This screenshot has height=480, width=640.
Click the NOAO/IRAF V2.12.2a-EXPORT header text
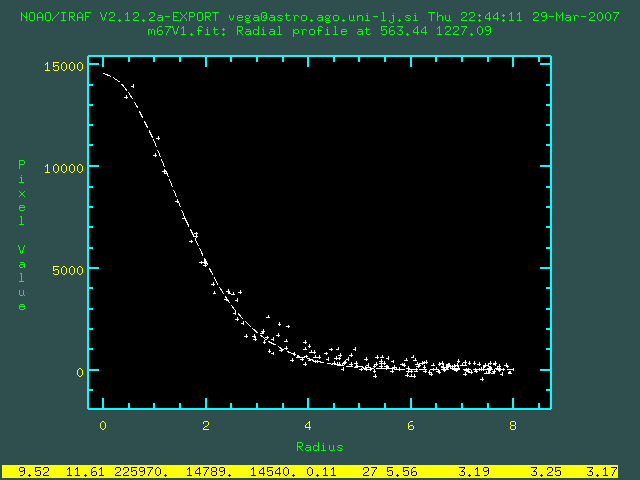pos(120,17)
